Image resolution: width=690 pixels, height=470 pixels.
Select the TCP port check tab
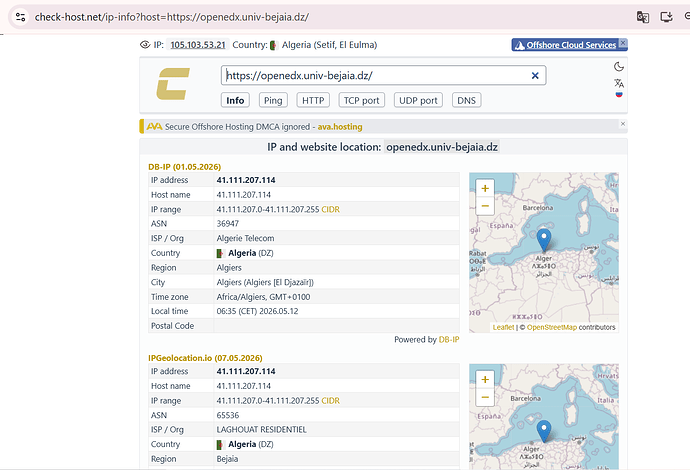pyautogui.click(x=361, y=100)
